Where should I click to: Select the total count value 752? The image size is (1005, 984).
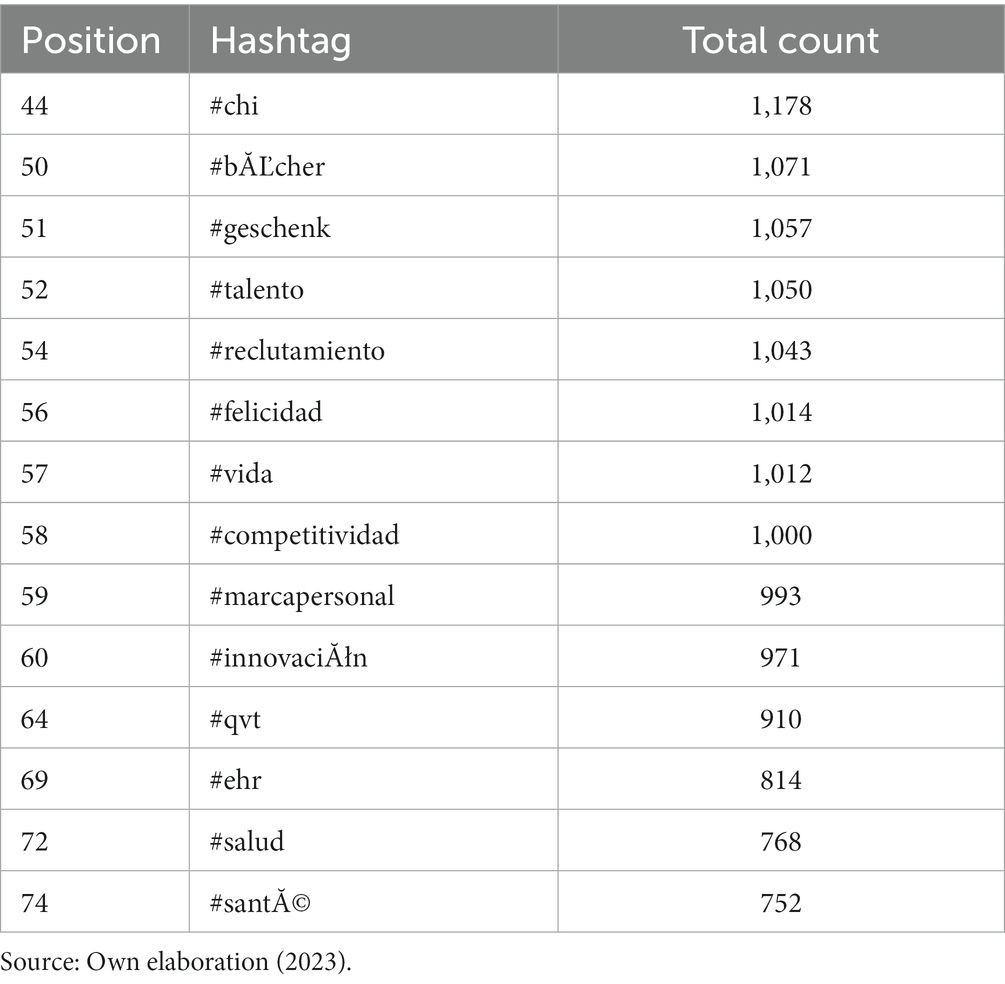pos(781,903)
